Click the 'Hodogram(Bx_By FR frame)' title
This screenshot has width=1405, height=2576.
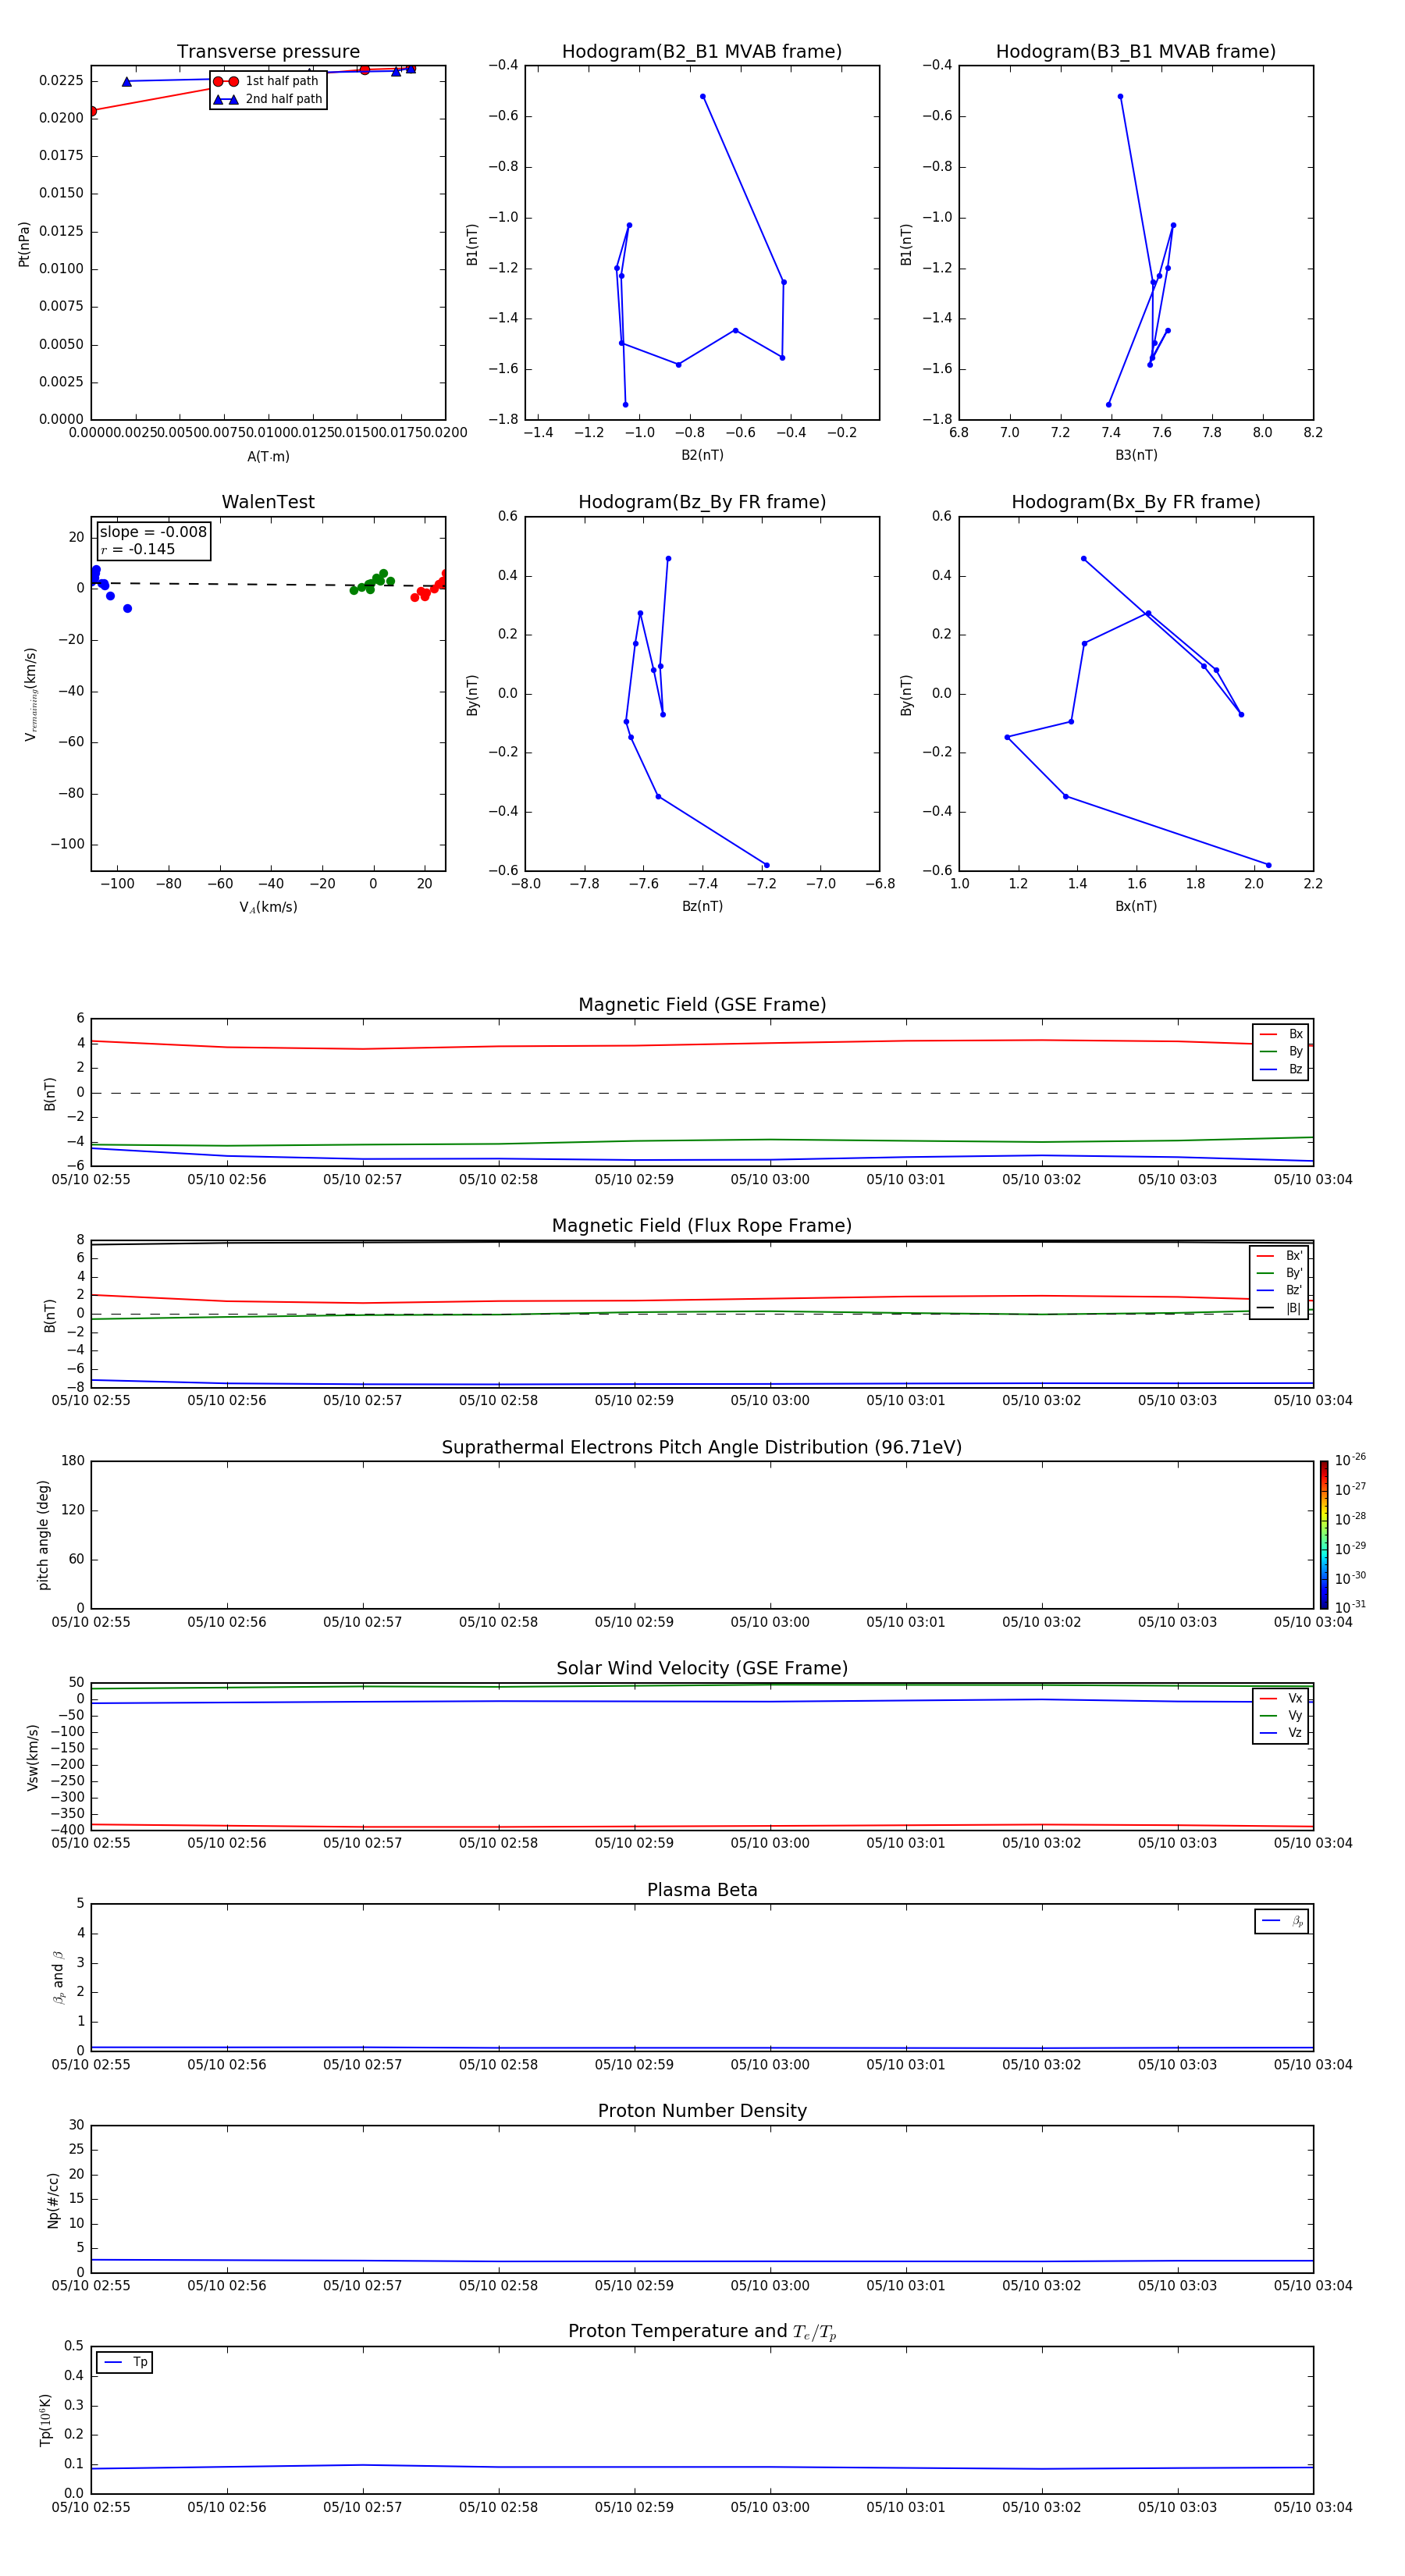click(x=1136, y=502)
